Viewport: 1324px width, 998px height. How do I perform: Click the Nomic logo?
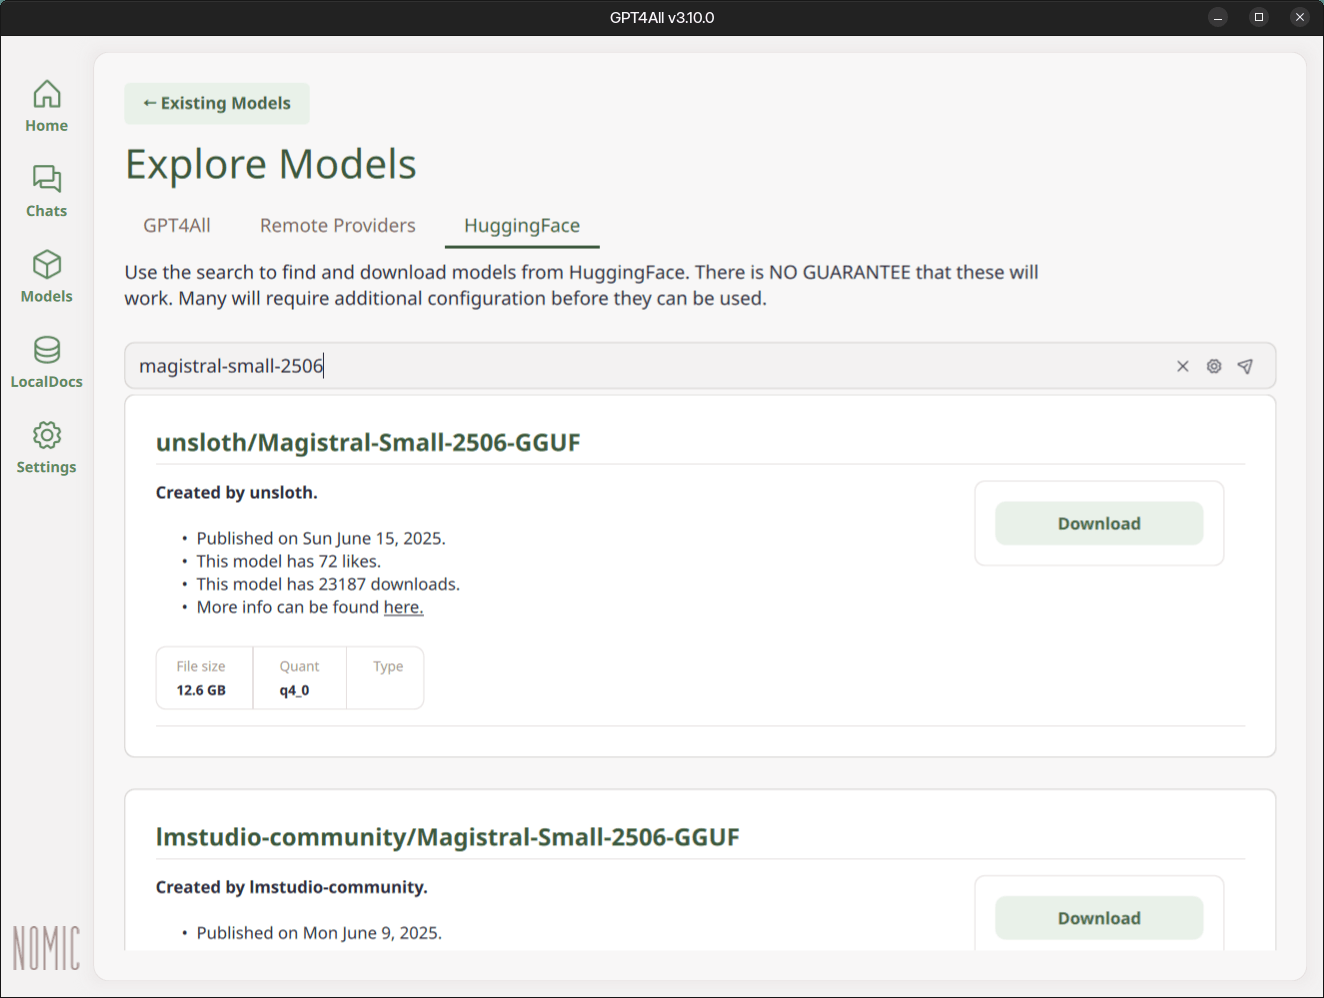click(x=46, y=947)
